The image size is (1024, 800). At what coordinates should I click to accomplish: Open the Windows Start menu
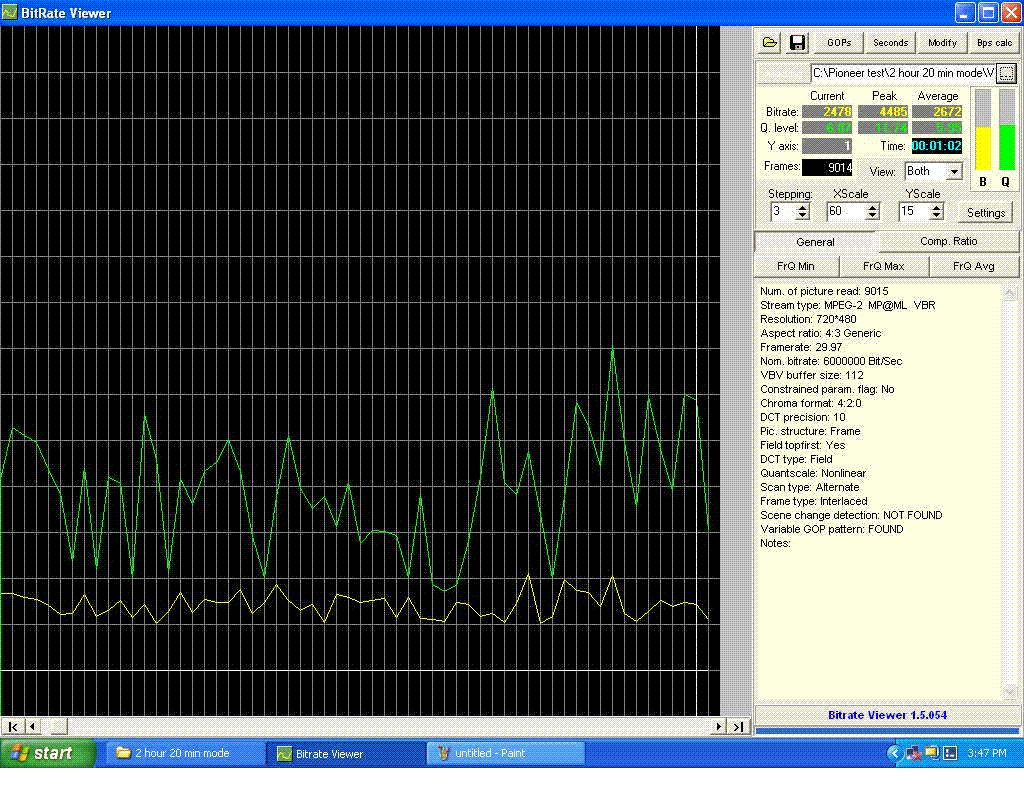coord(48,753)
